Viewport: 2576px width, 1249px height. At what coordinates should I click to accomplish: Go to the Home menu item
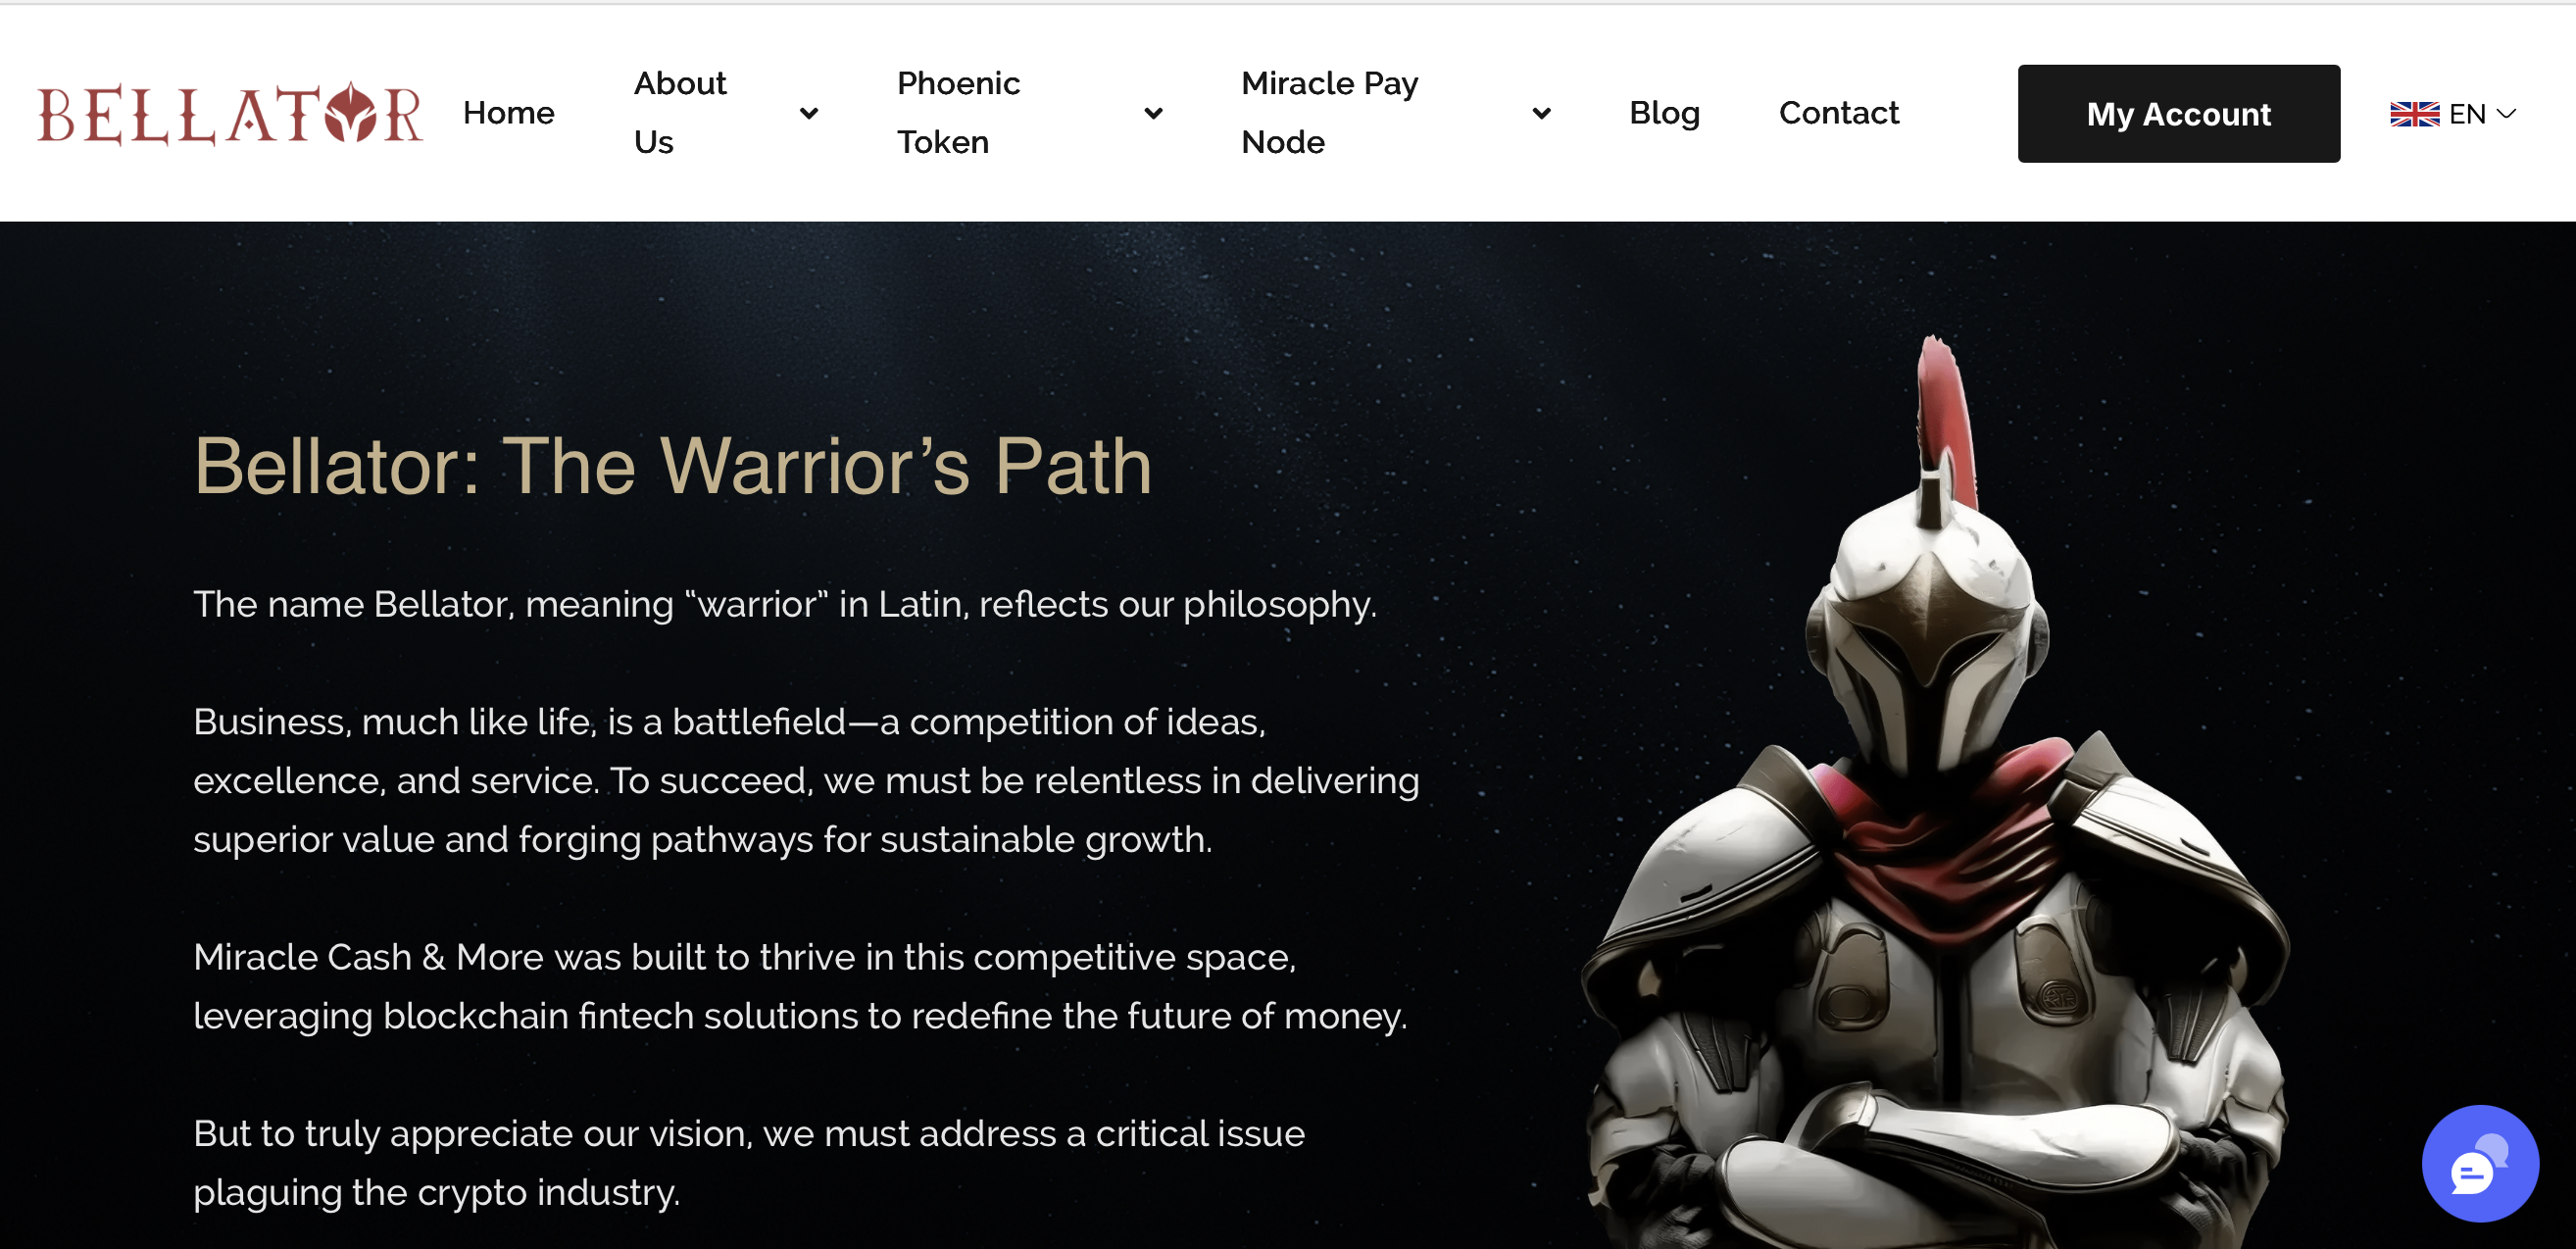pyautogui.click(x=508, y=113)
